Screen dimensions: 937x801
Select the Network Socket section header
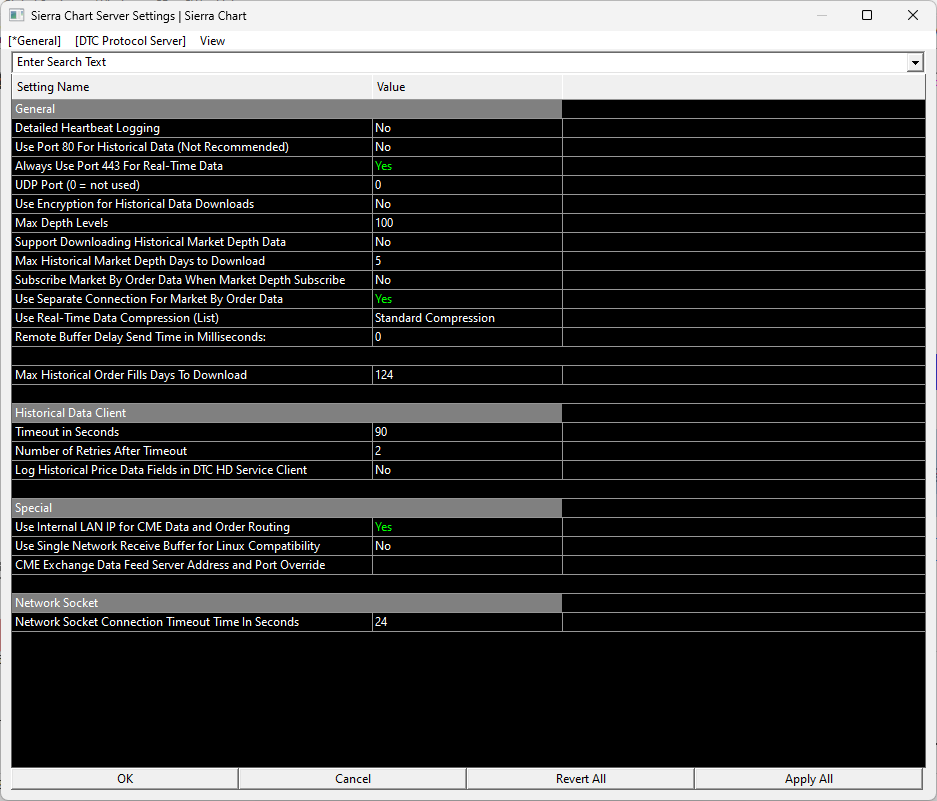[x=287, y=603]
